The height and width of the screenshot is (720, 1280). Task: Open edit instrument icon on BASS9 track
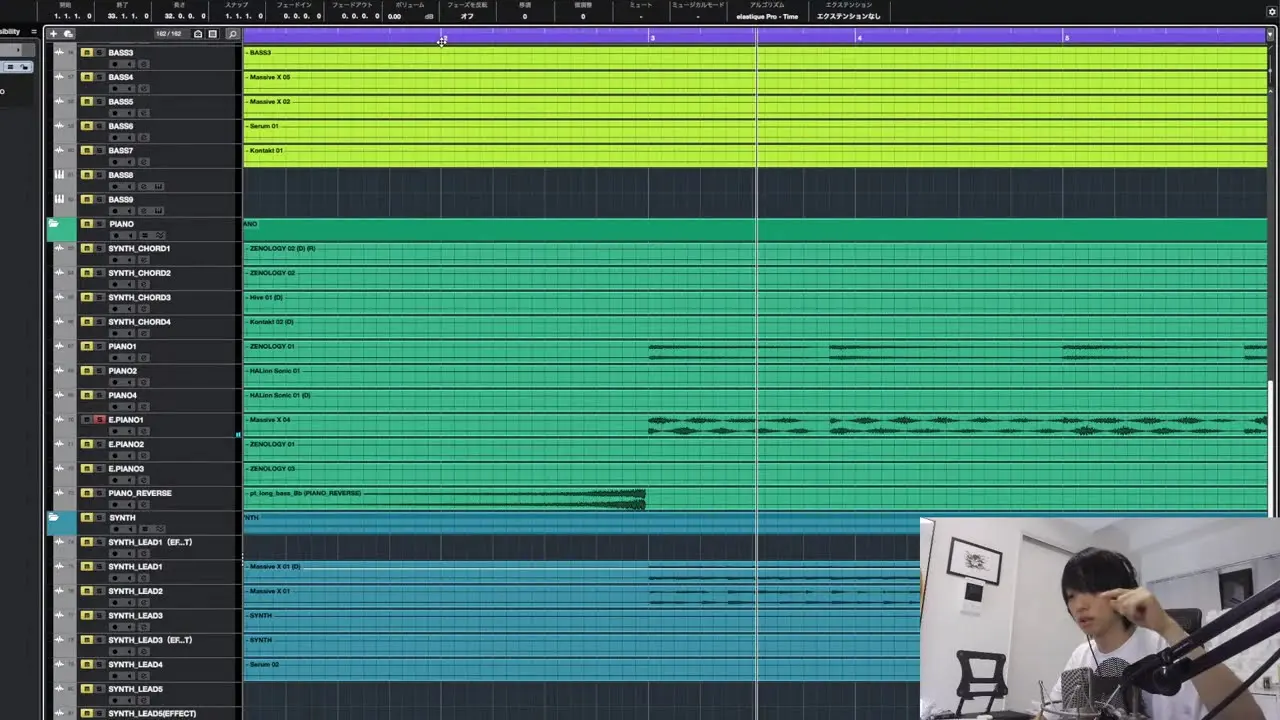pos(158,211)
